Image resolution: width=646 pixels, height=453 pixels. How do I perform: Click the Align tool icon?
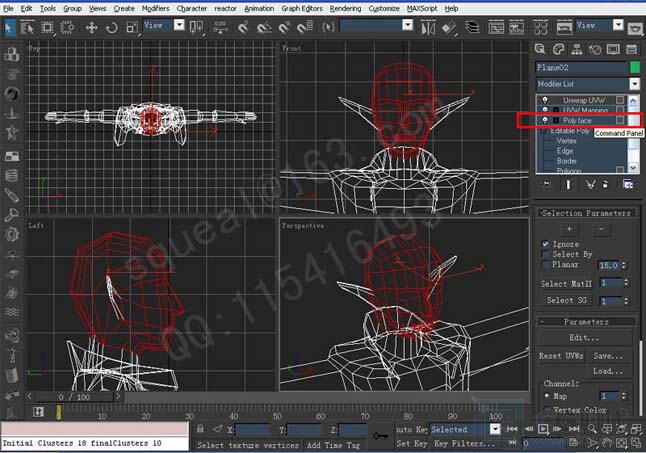tap(449, 28)
